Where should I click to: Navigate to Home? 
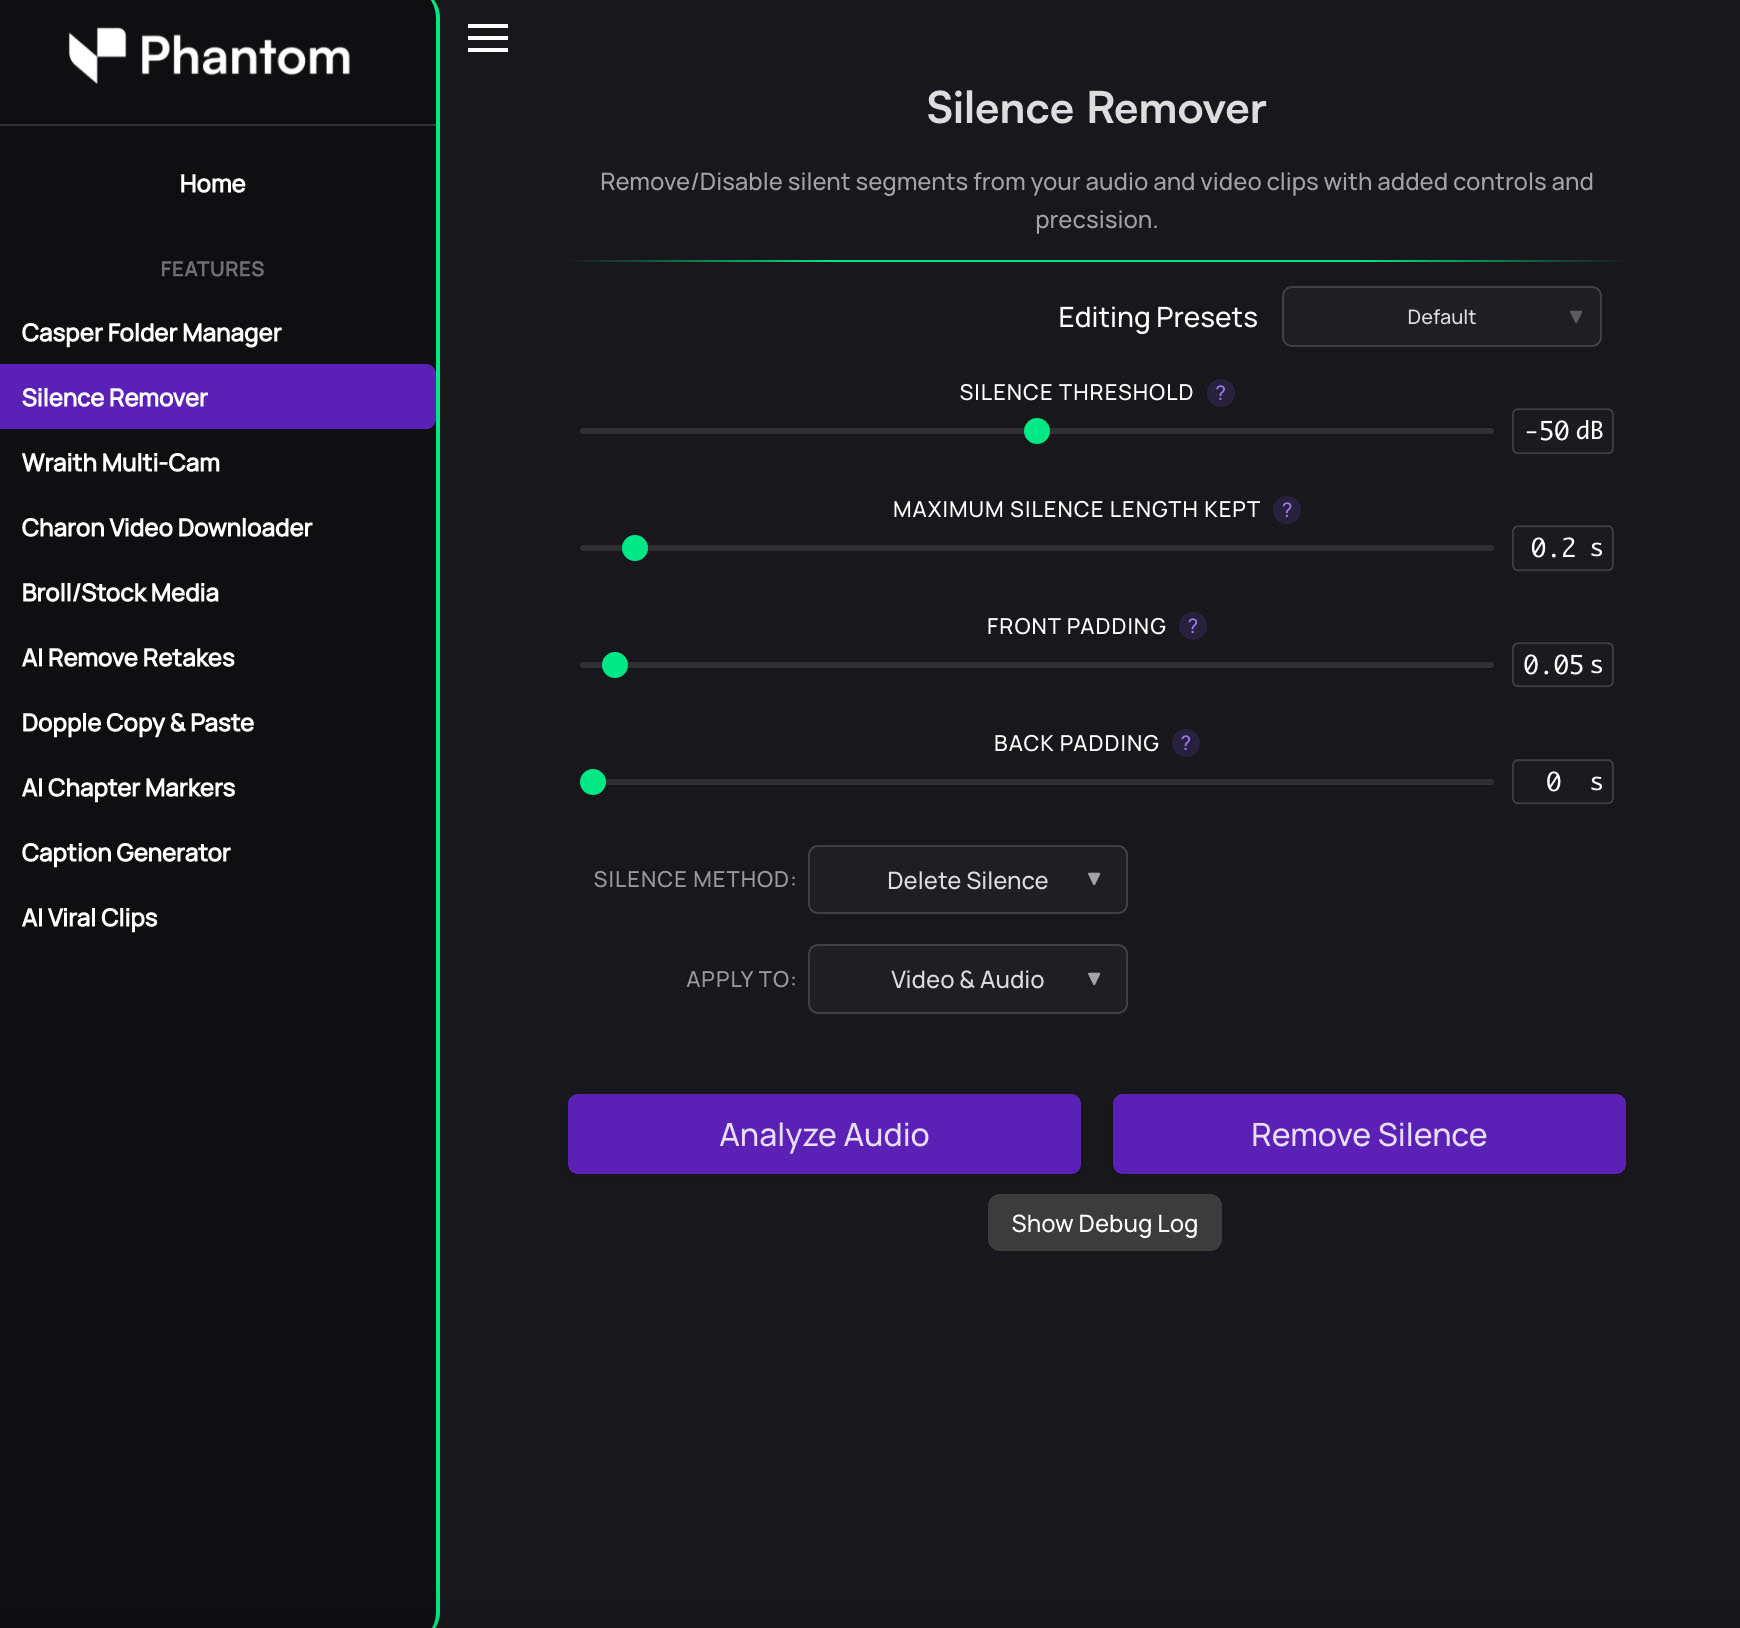tap(211, 183)
